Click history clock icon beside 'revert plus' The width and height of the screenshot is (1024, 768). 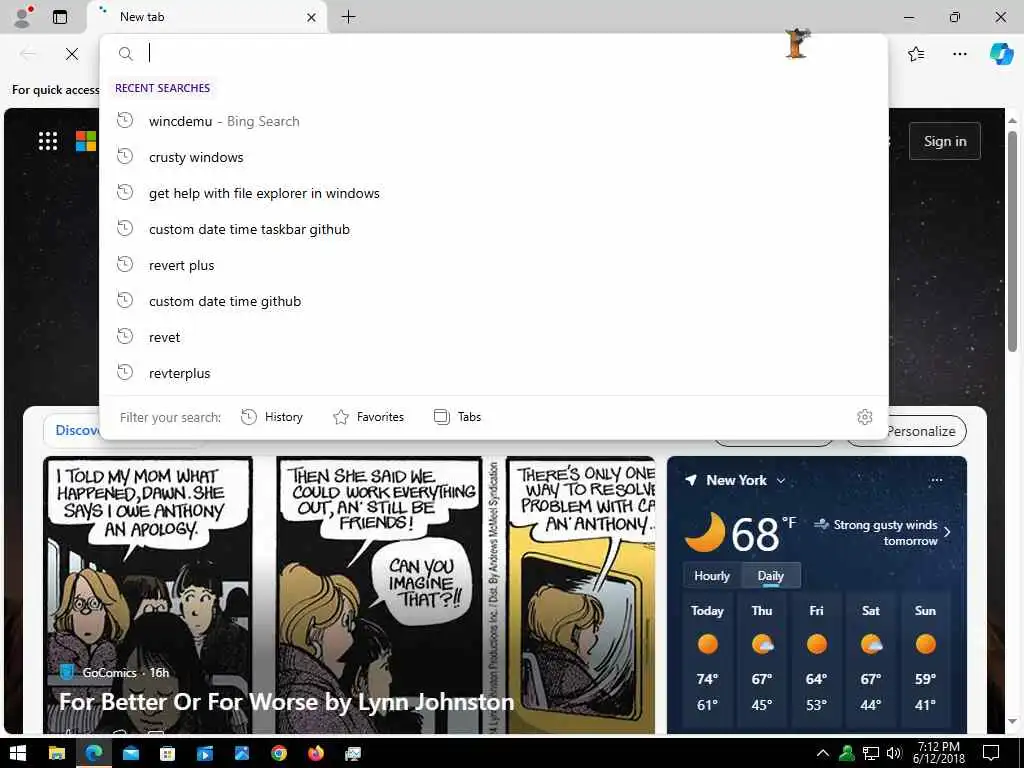pyautogui.click(x=125, y=264)
